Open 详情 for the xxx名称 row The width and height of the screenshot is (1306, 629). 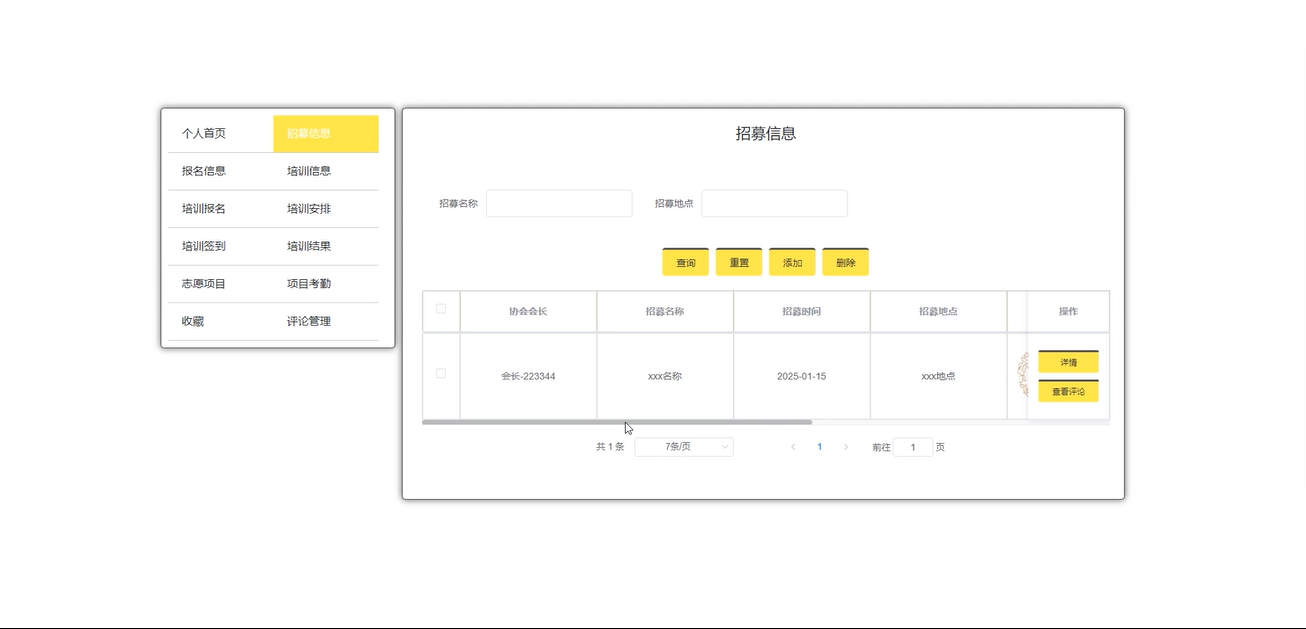pyautogui.click(x=1068, y=362)
